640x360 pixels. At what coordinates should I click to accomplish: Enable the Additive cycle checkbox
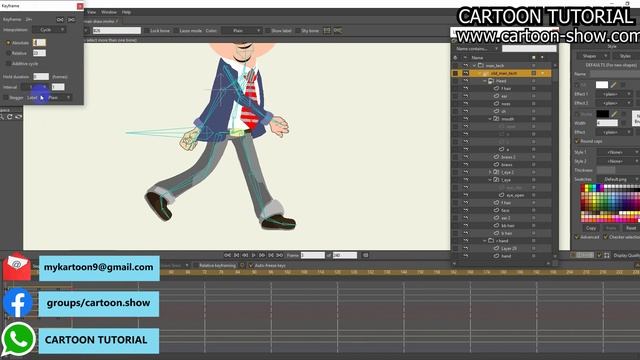(x=8, y=64)
